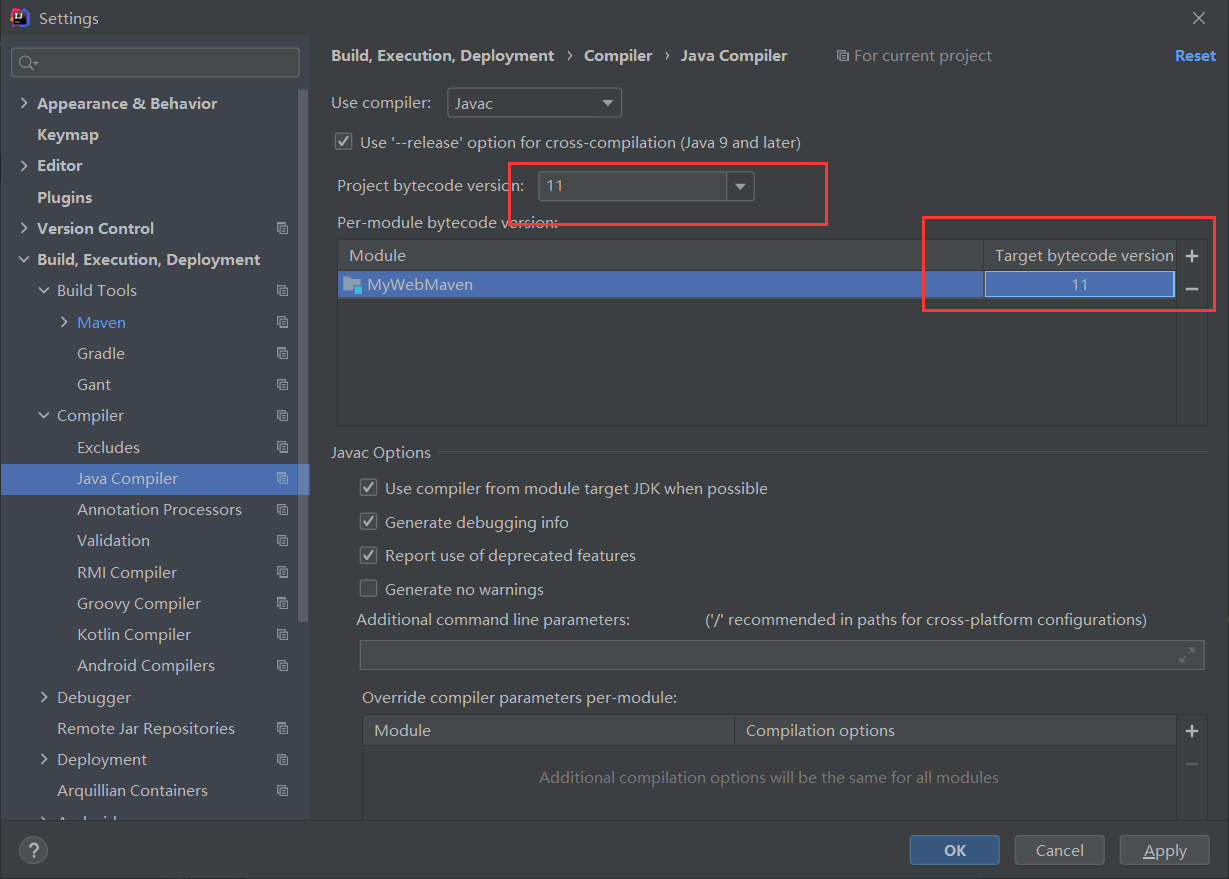Click the project-level icon beside Annotation Processors
1229x879 pixels.
[282, 509]
